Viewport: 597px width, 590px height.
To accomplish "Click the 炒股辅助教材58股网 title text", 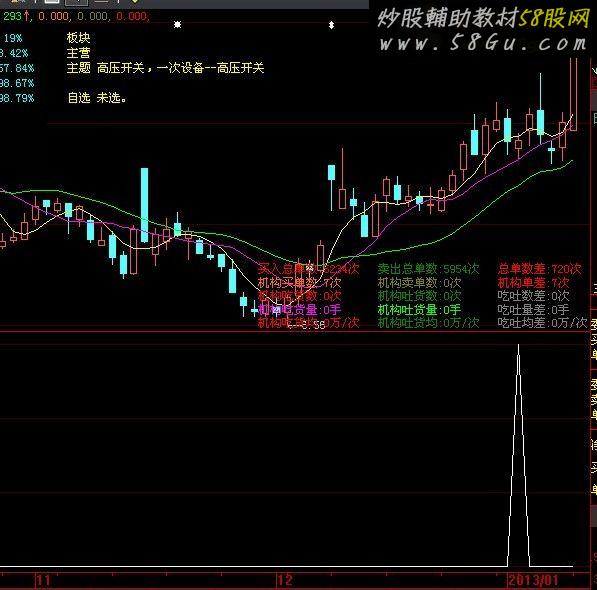I will (484, 18).
